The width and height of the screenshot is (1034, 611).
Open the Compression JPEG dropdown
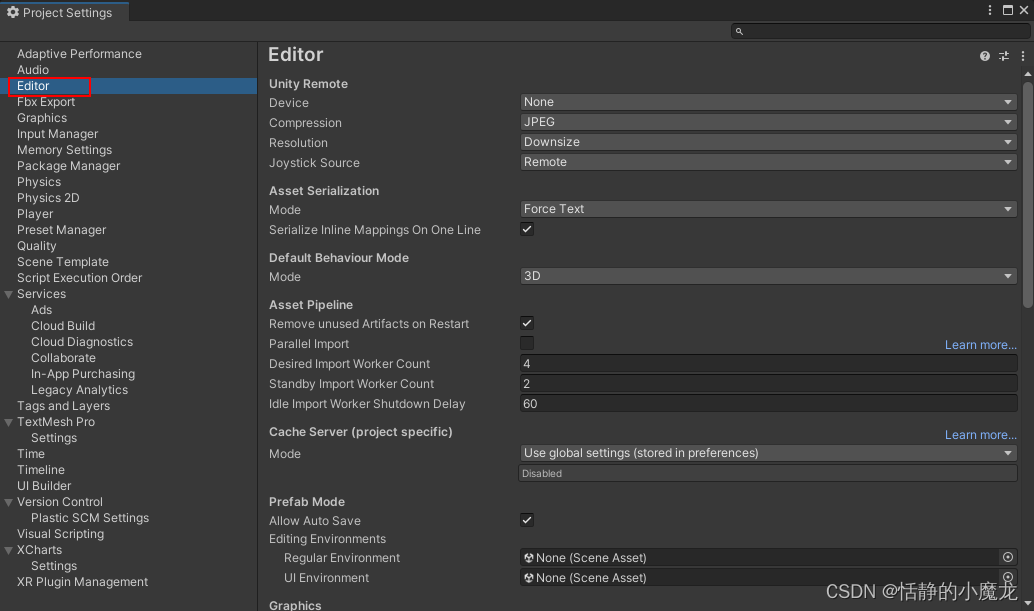(768, 122)
